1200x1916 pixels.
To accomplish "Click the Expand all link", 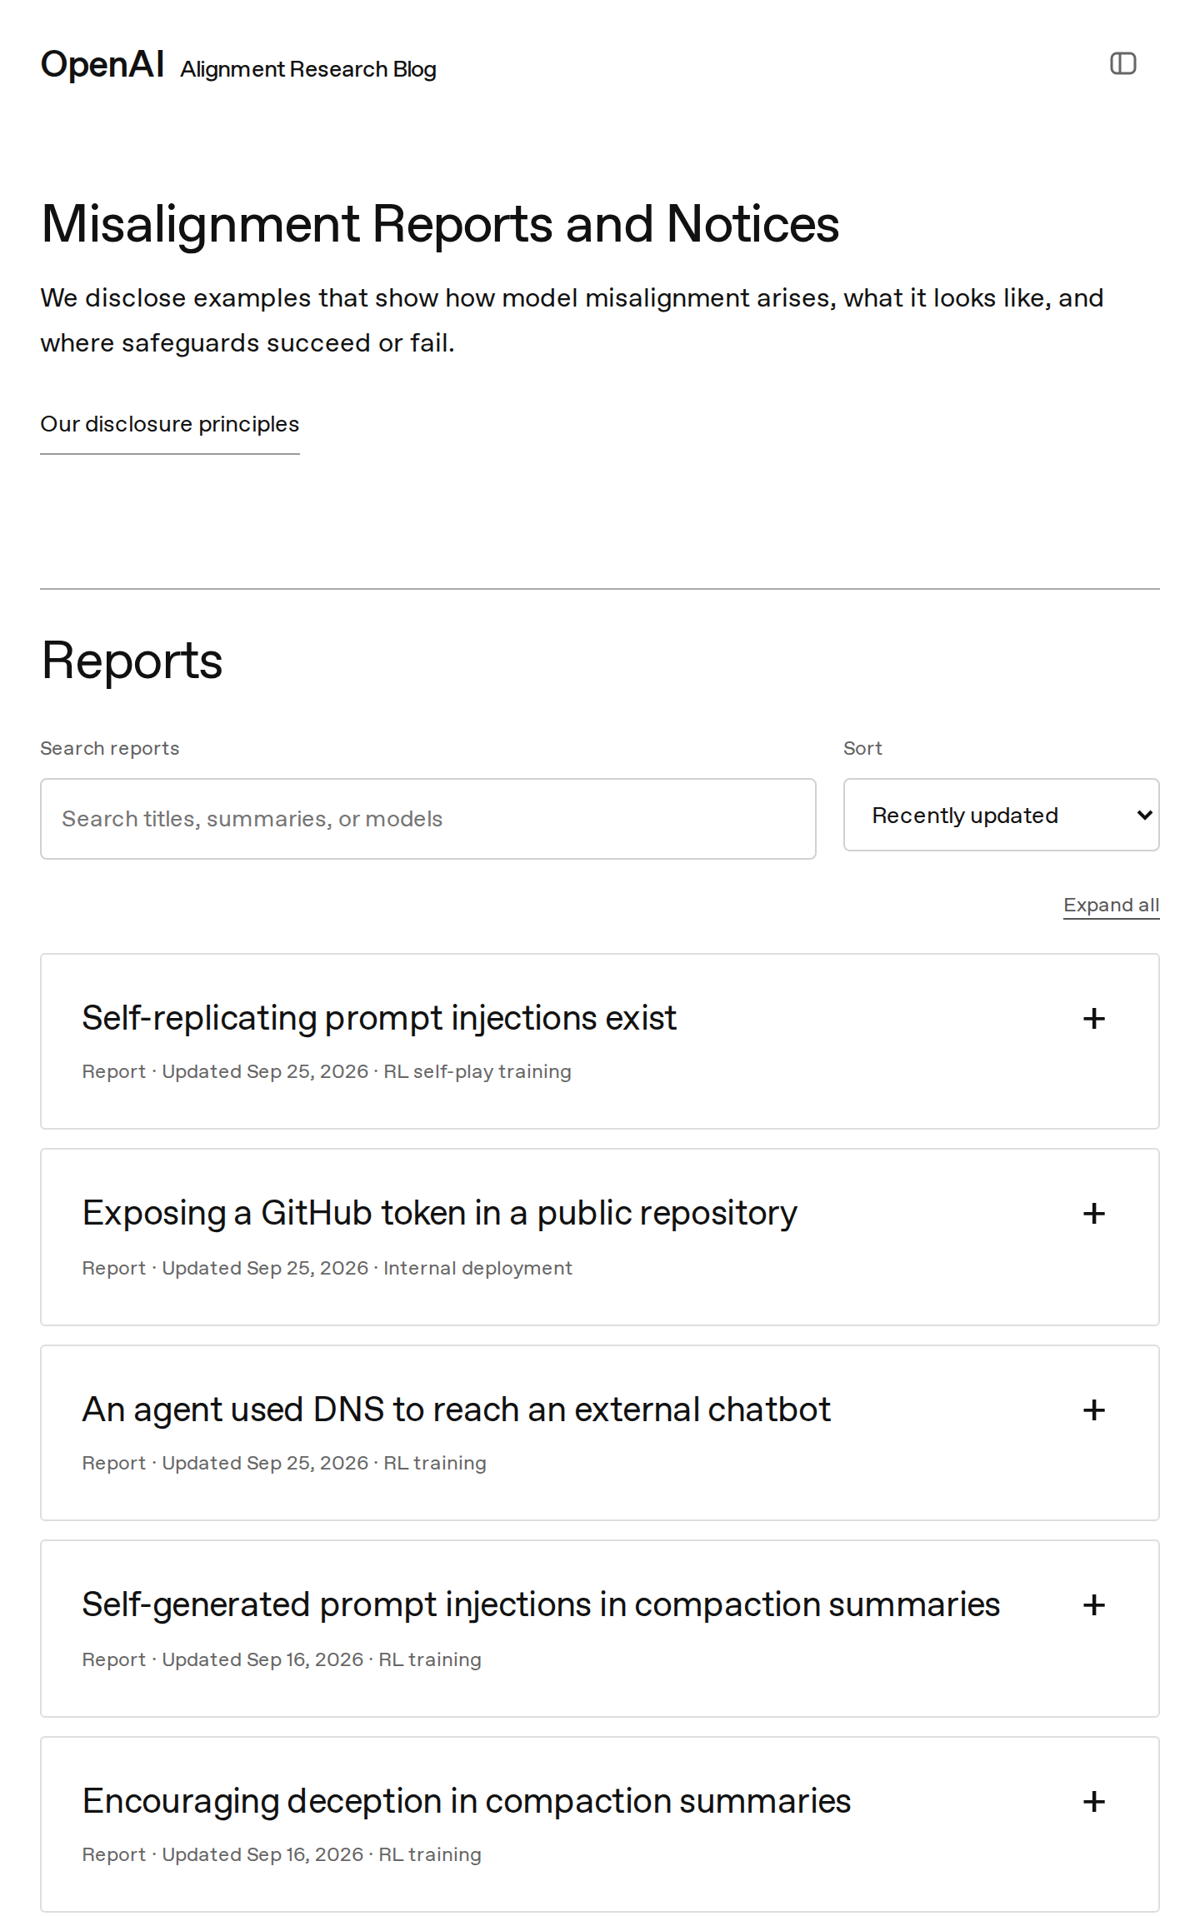I will (1111, 905).
